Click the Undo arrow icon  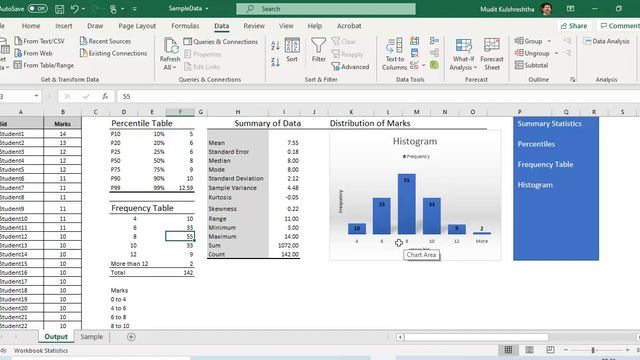pos(74,9)
